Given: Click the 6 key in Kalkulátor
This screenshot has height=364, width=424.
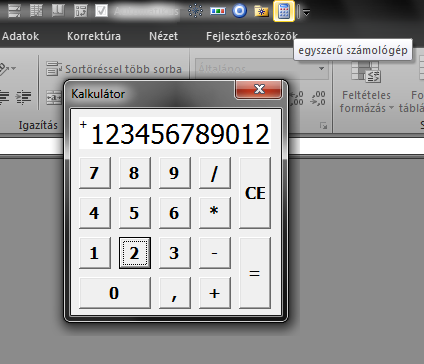Looking at the screenshot, I should point(175,213).
